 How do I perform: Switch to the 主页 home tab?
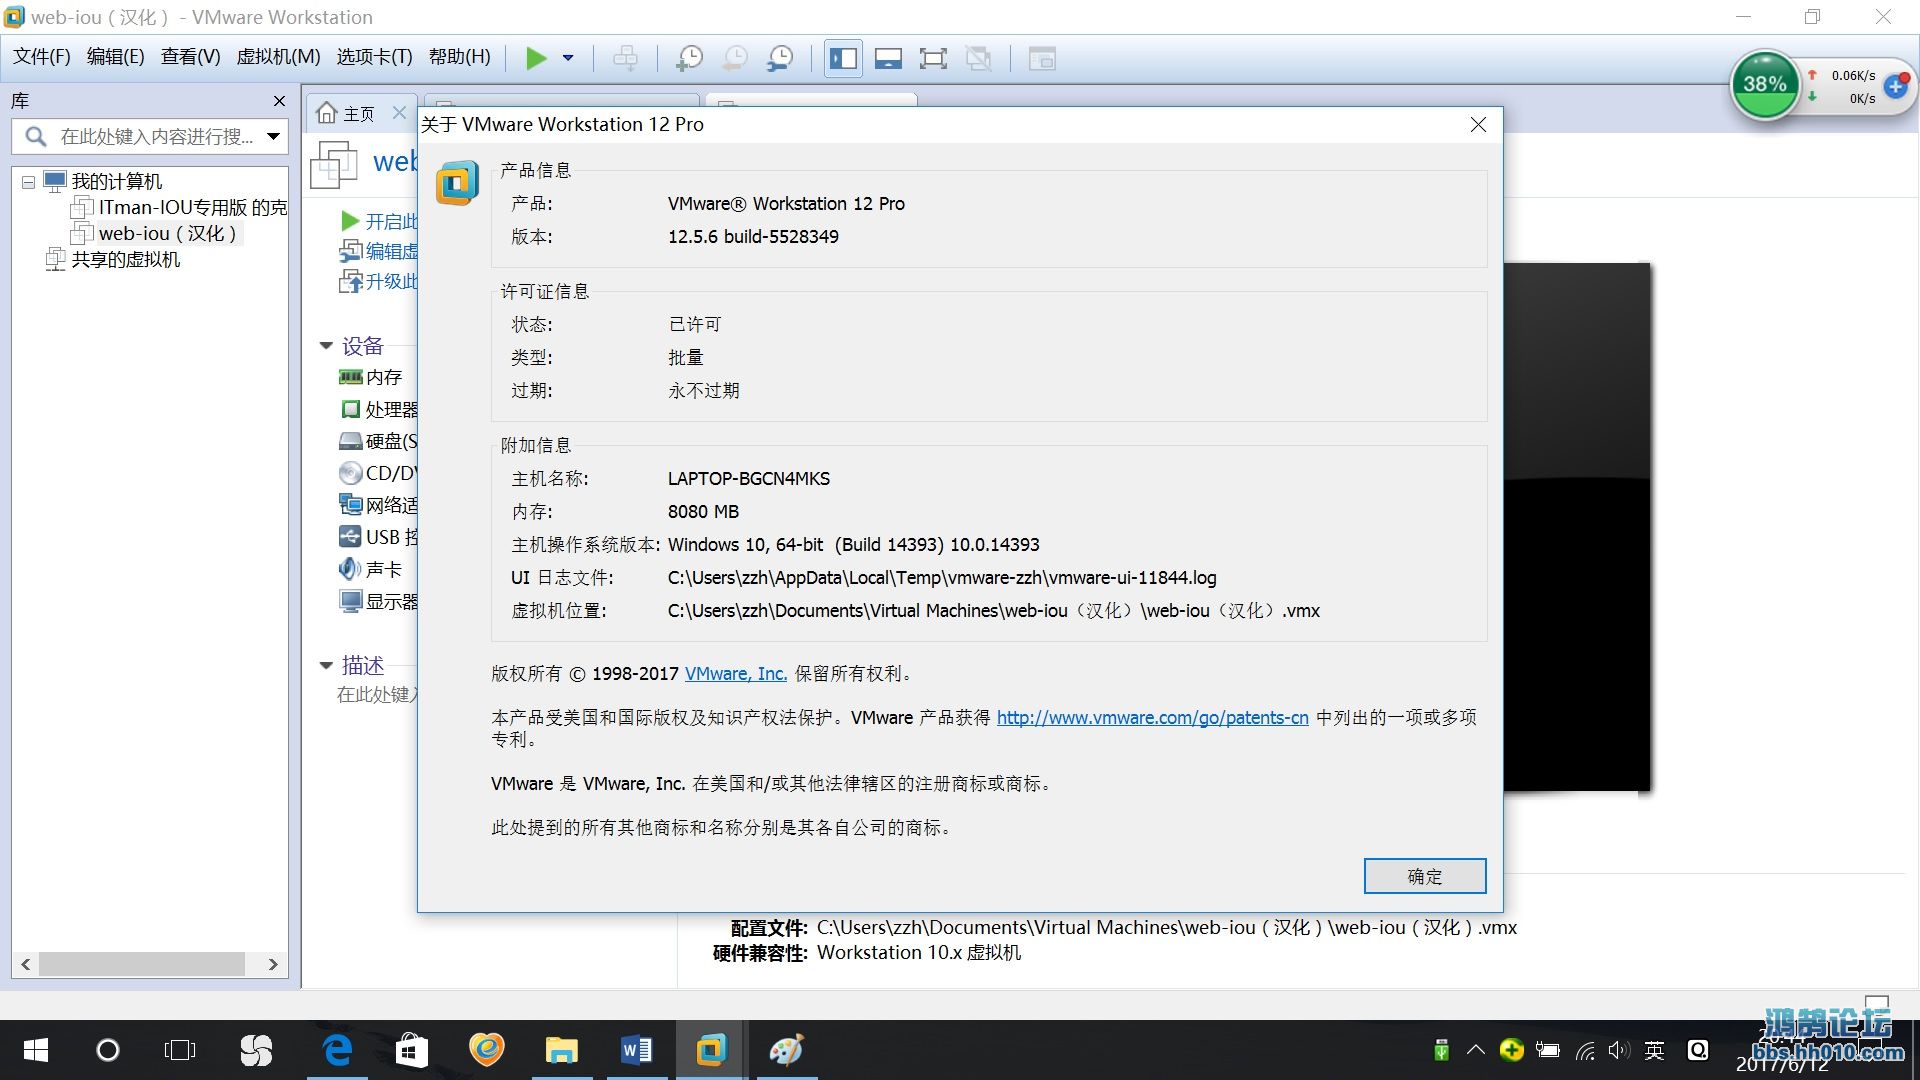point(346,113)
